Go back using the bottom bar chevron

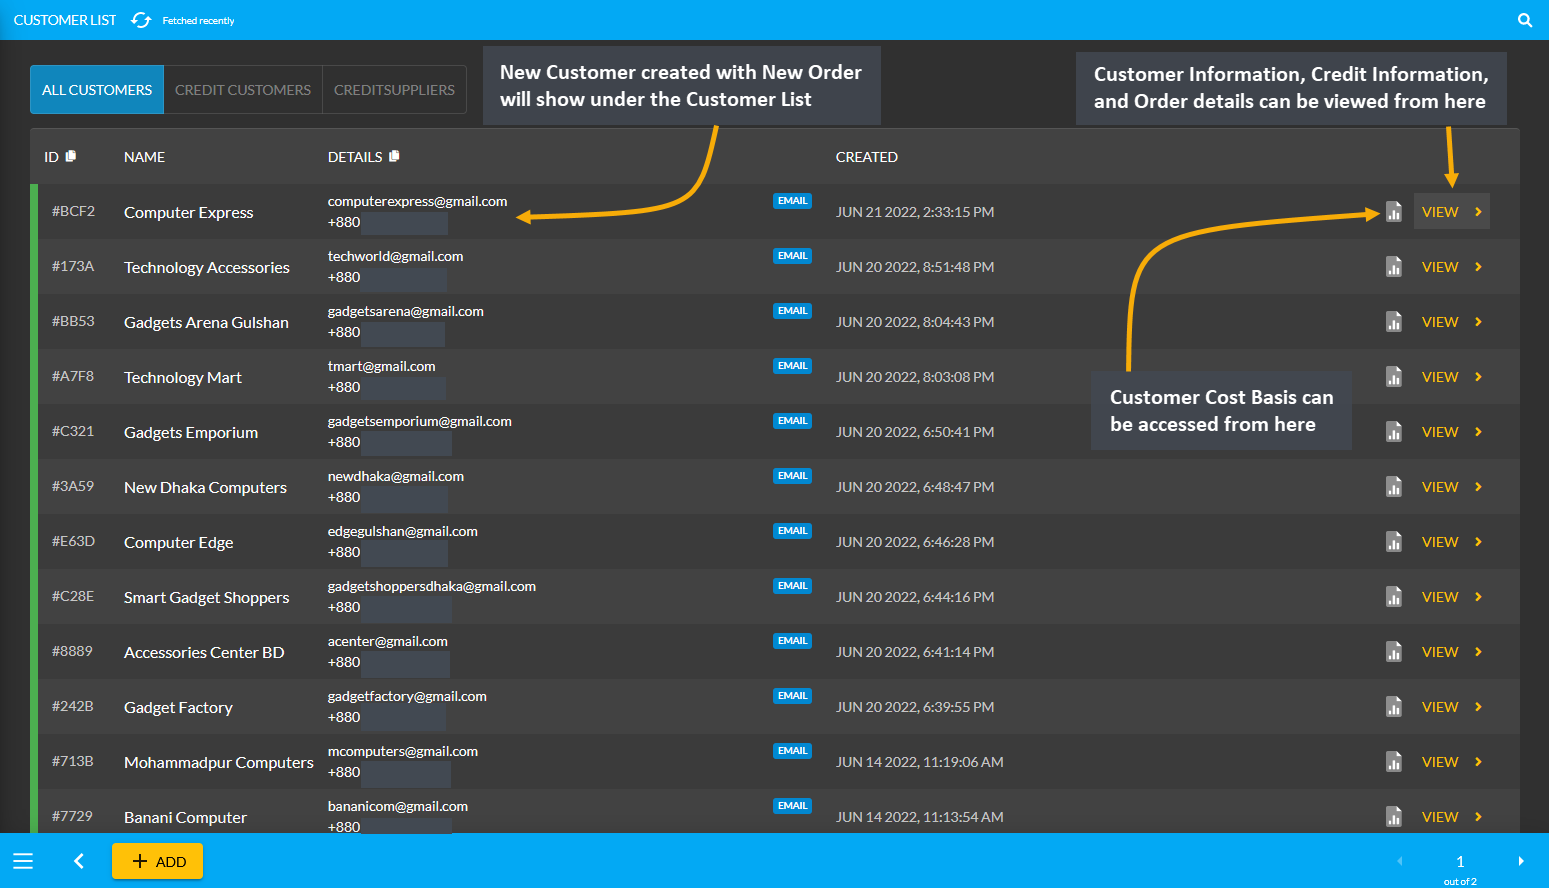pos(79,861)
